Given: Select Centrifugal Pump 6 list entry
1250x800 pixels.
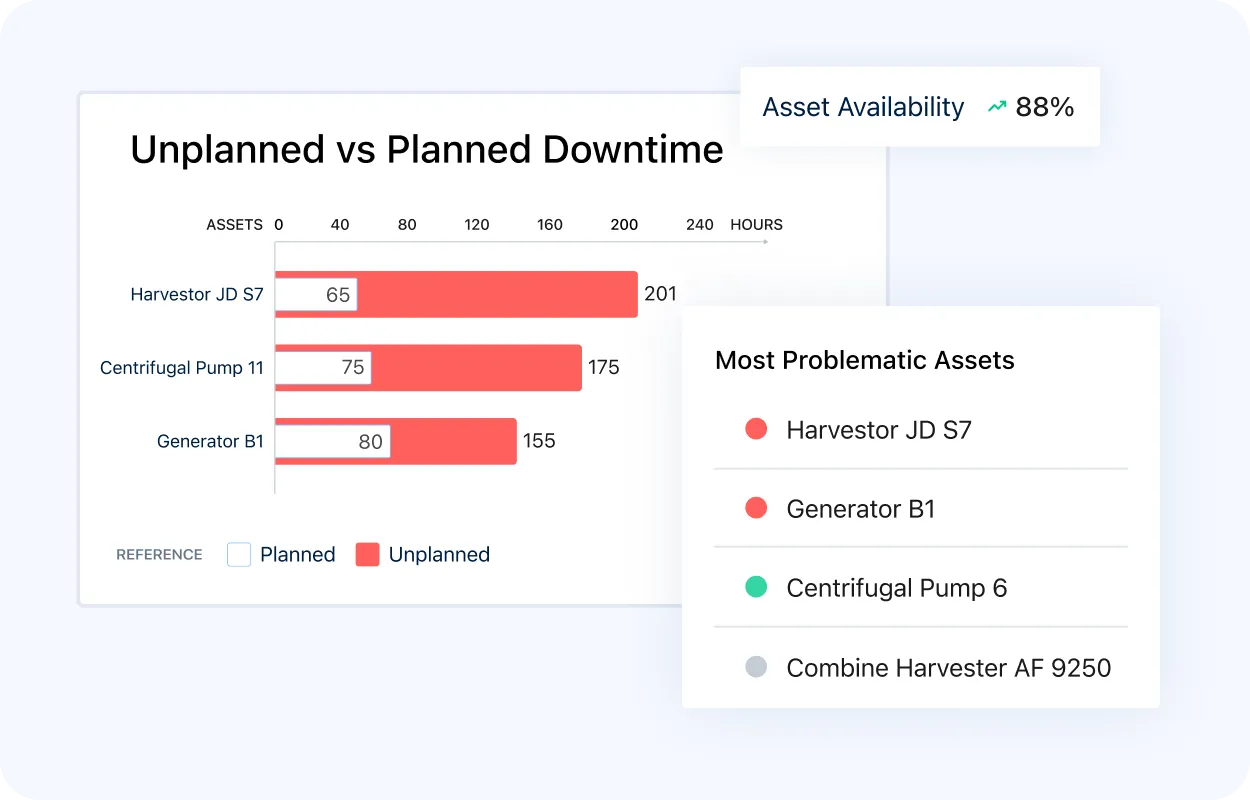Looking at the screenshot, I should coord(897,588).
